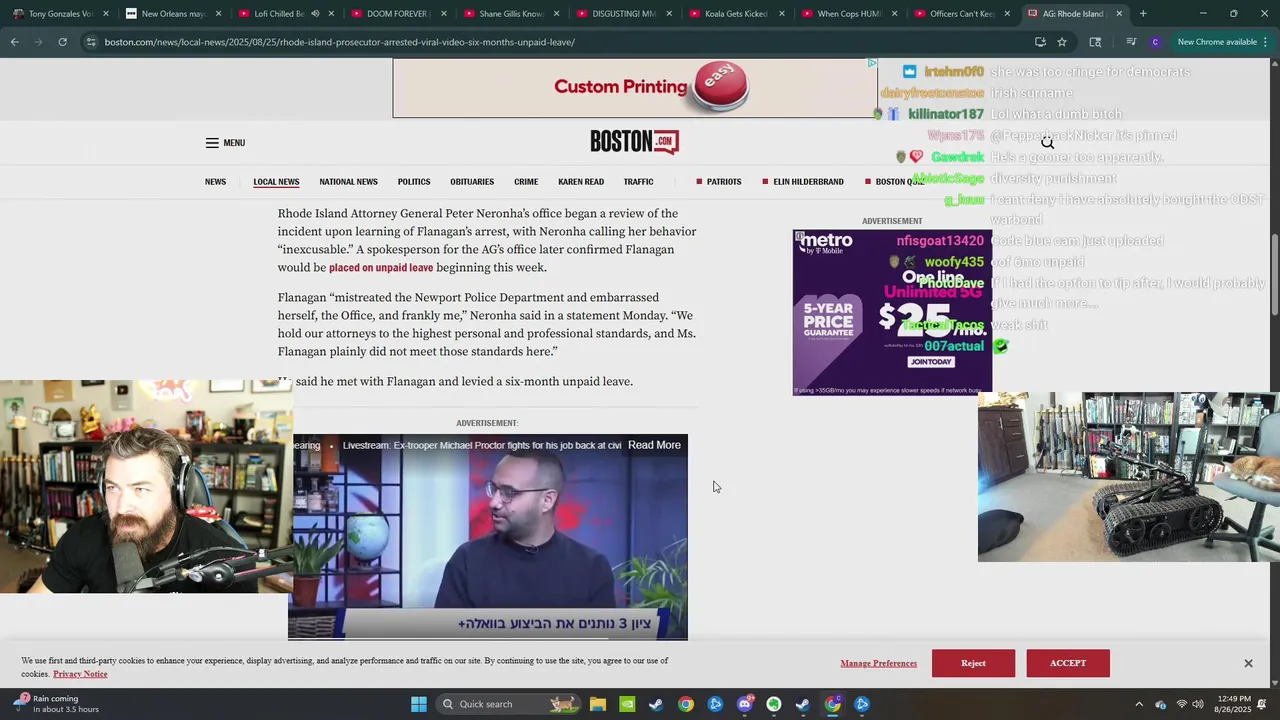Click the JOIN TODAY button in Metro ad

pos(930,362)
